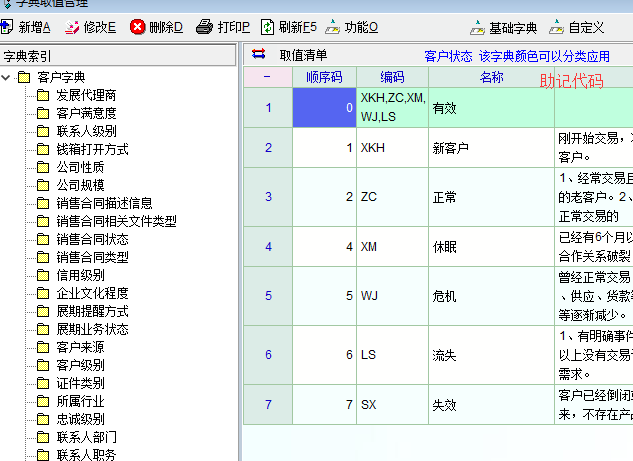
Task: Open the 销售合同状态 tree item
Action: tap(92, 239)
